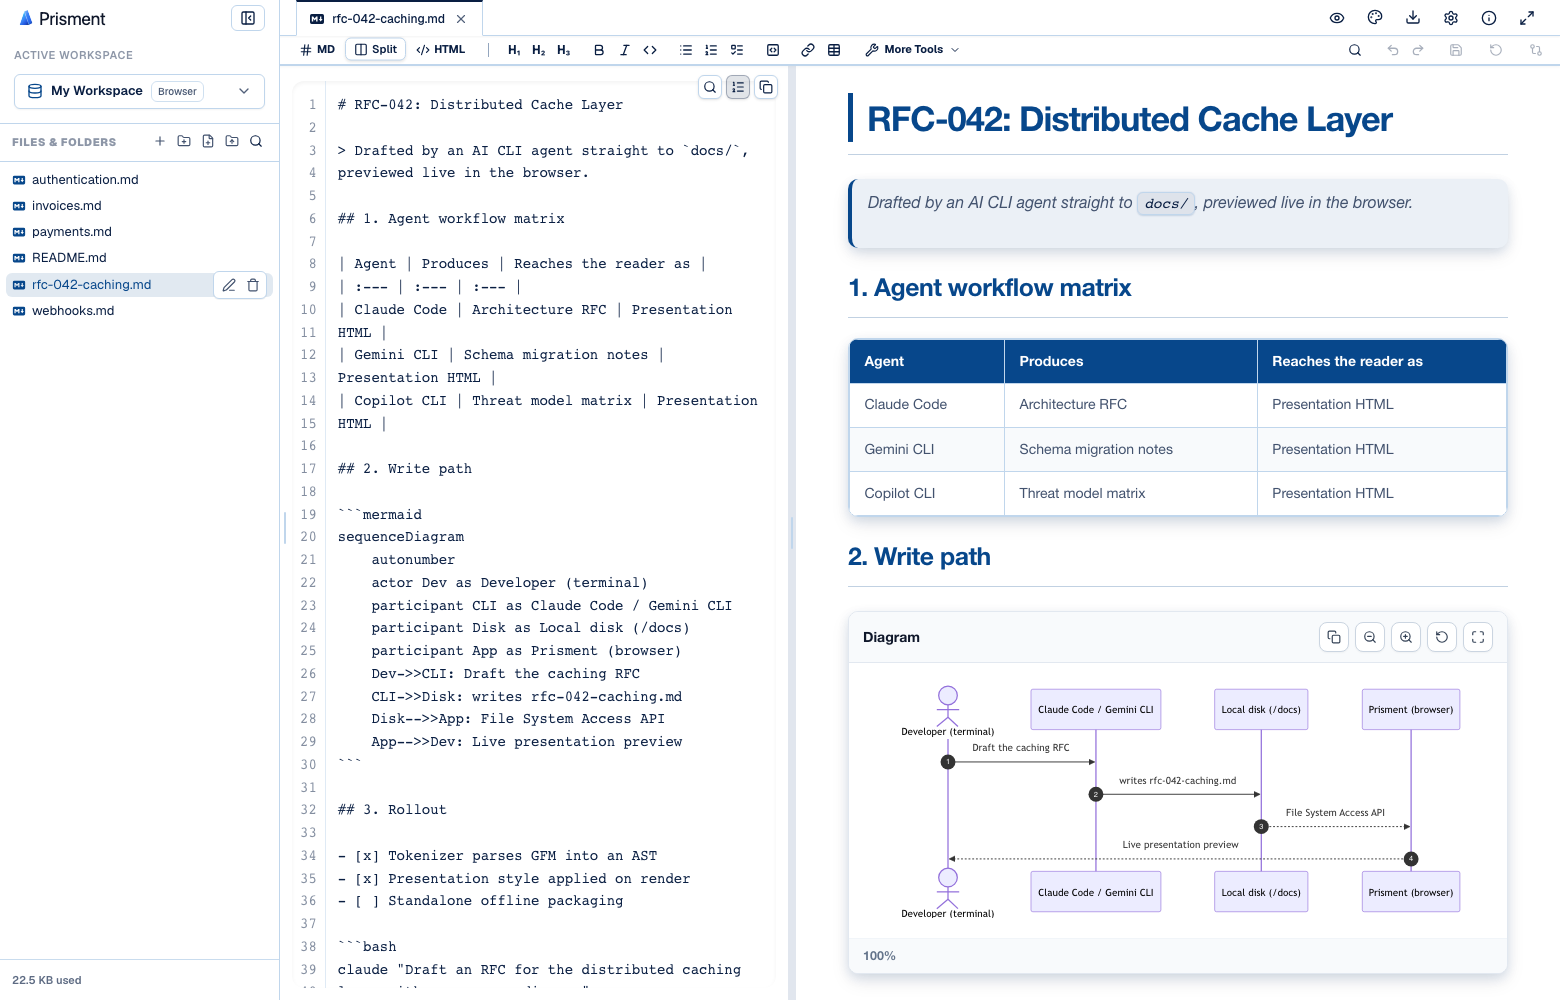Close the rfc-042-caching.md tab
This screenshot has width=1560, height=1000.
[461, 19]
